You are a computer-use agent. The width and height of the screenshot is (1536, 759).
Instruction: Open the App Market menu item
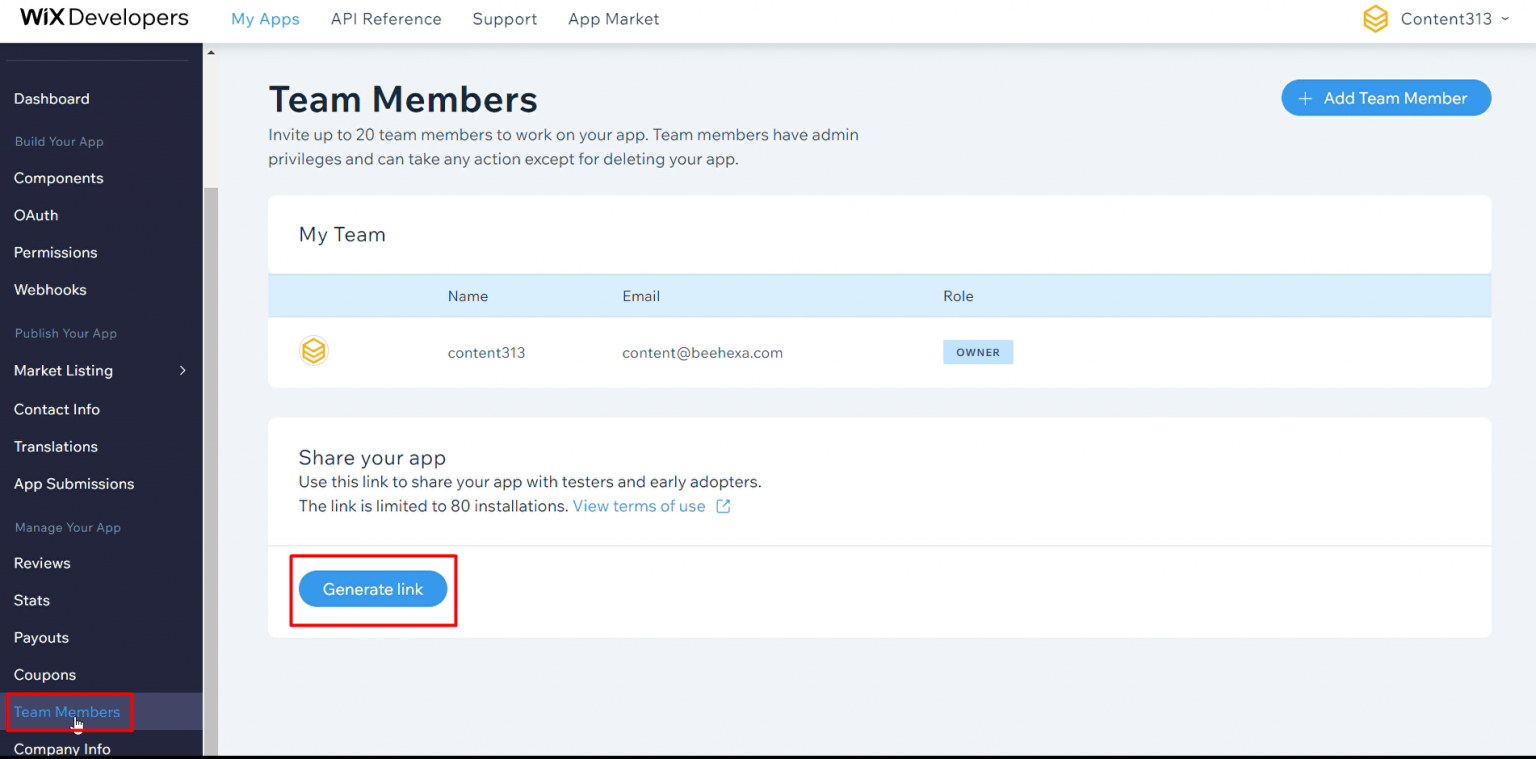tap(613, 19)
